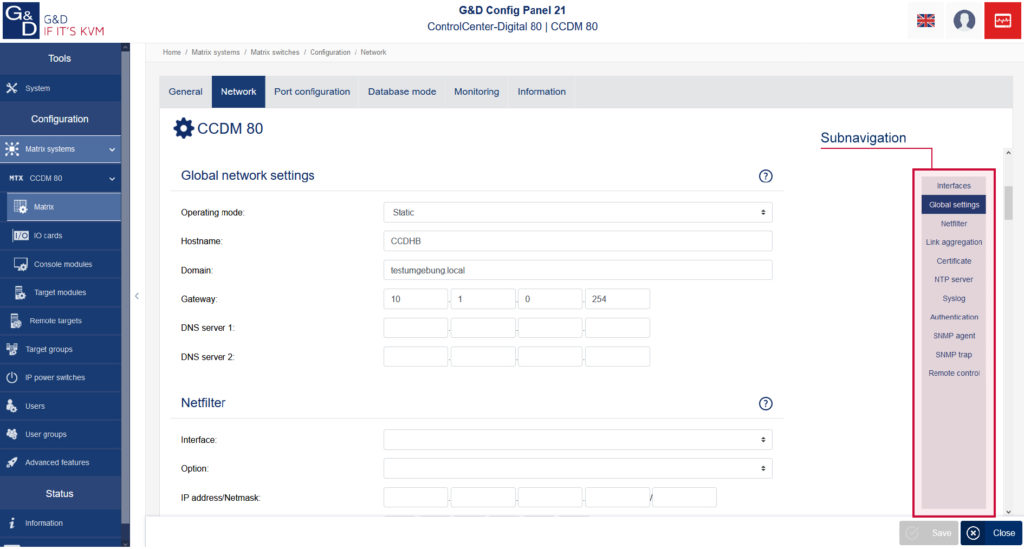
Task: Click the MTX icon beside CCDM 80
Action: point(16,178)
